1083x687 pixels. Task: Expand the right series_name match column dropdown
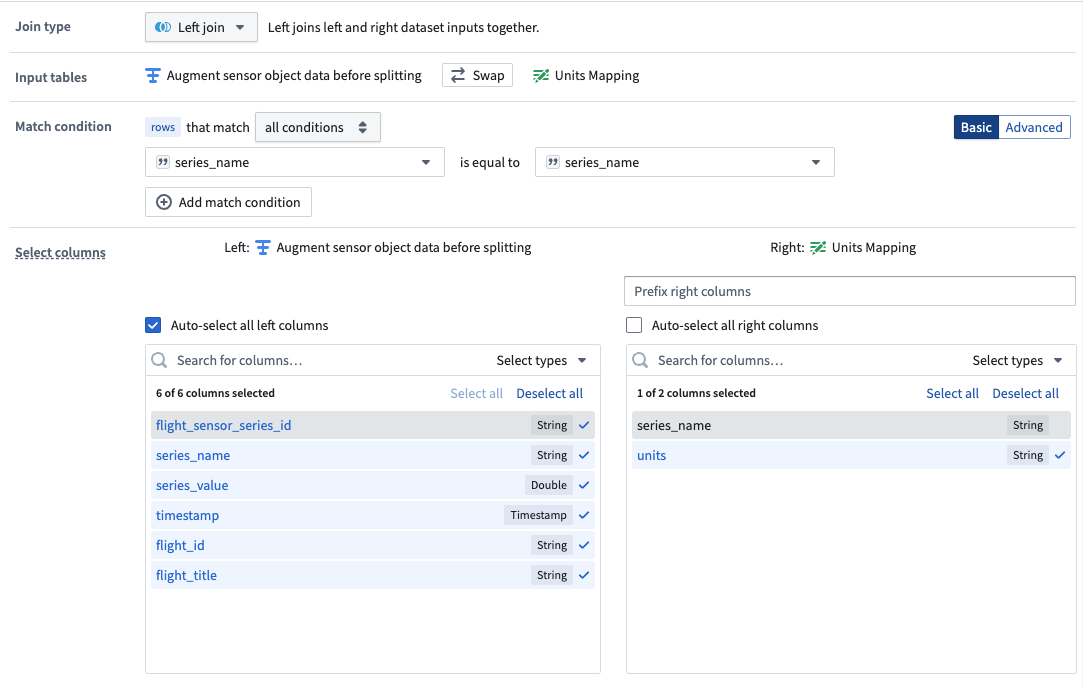click(684, 162)
